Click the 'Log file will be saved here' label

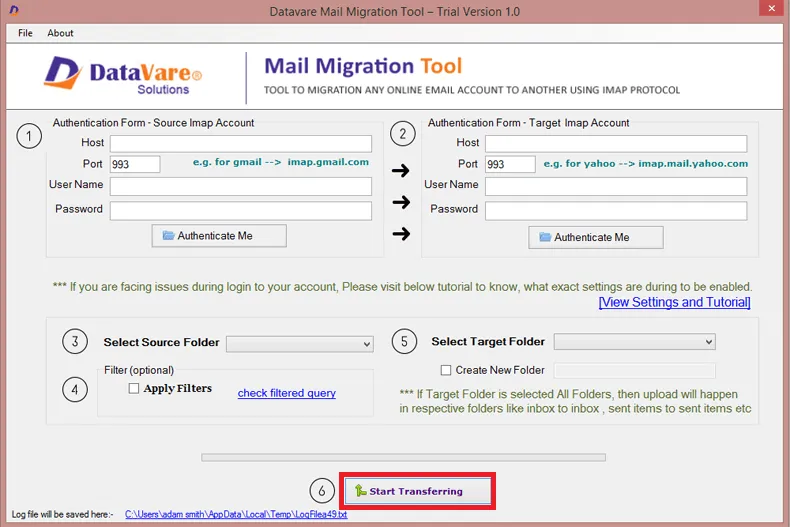(x=62, y=514)
